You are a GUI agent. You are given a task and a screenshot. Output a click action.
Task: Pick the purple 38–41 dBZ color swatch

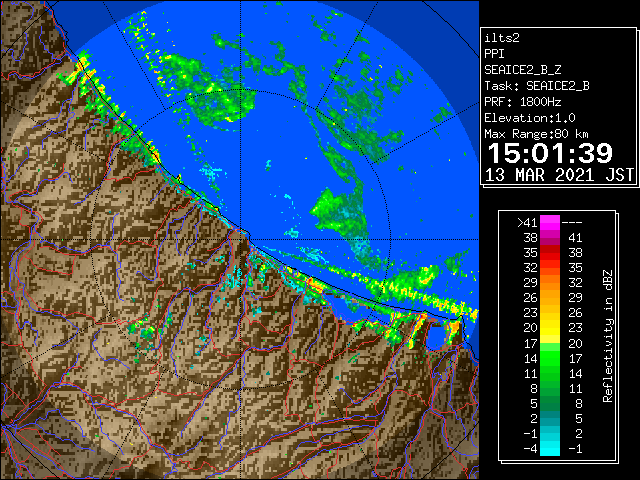[x=550, y=238]
